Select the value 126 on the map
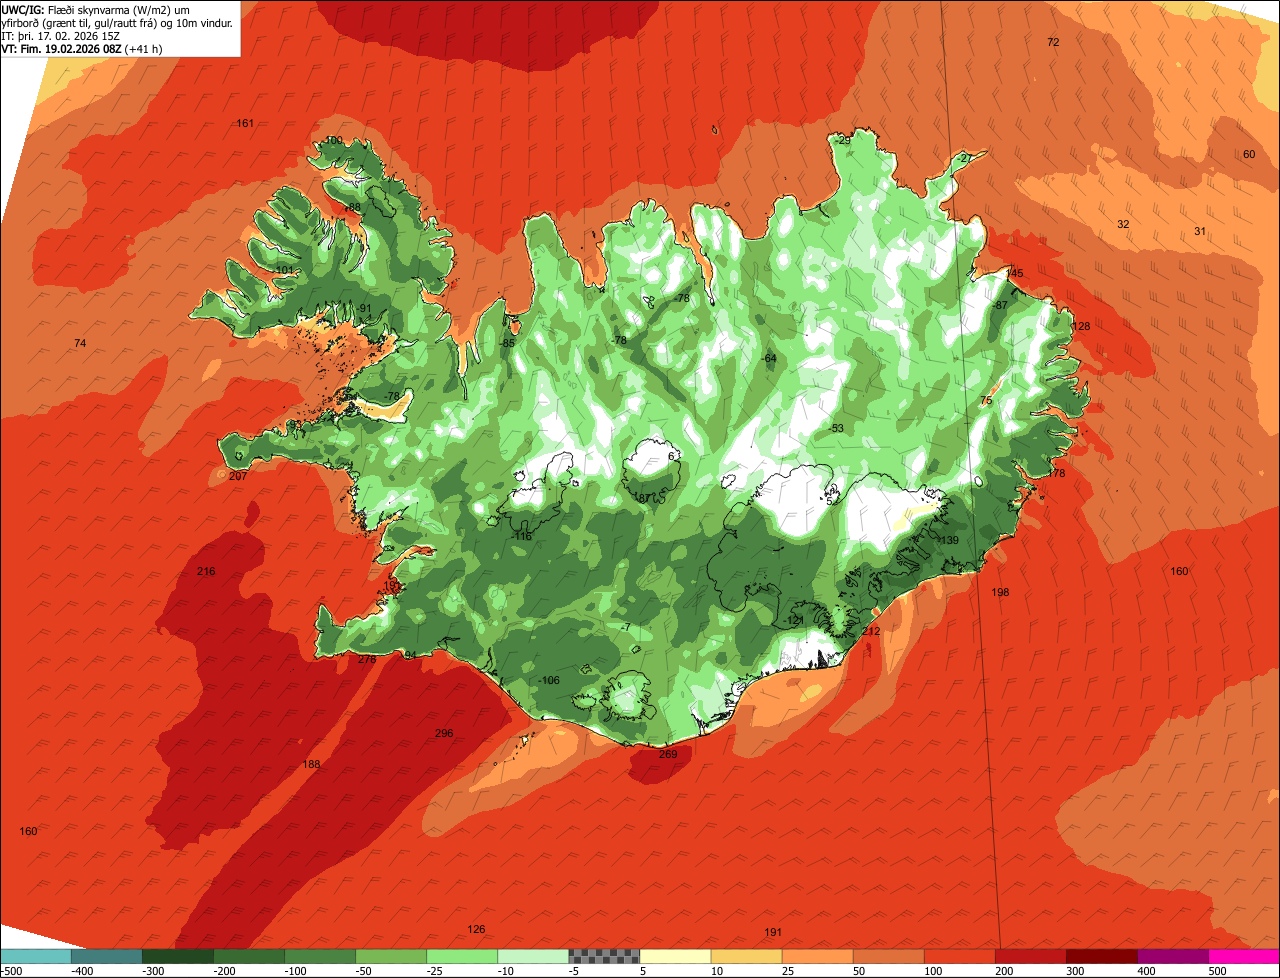Viewport: 1280px width, 978px height. click(x=476, y=929)
